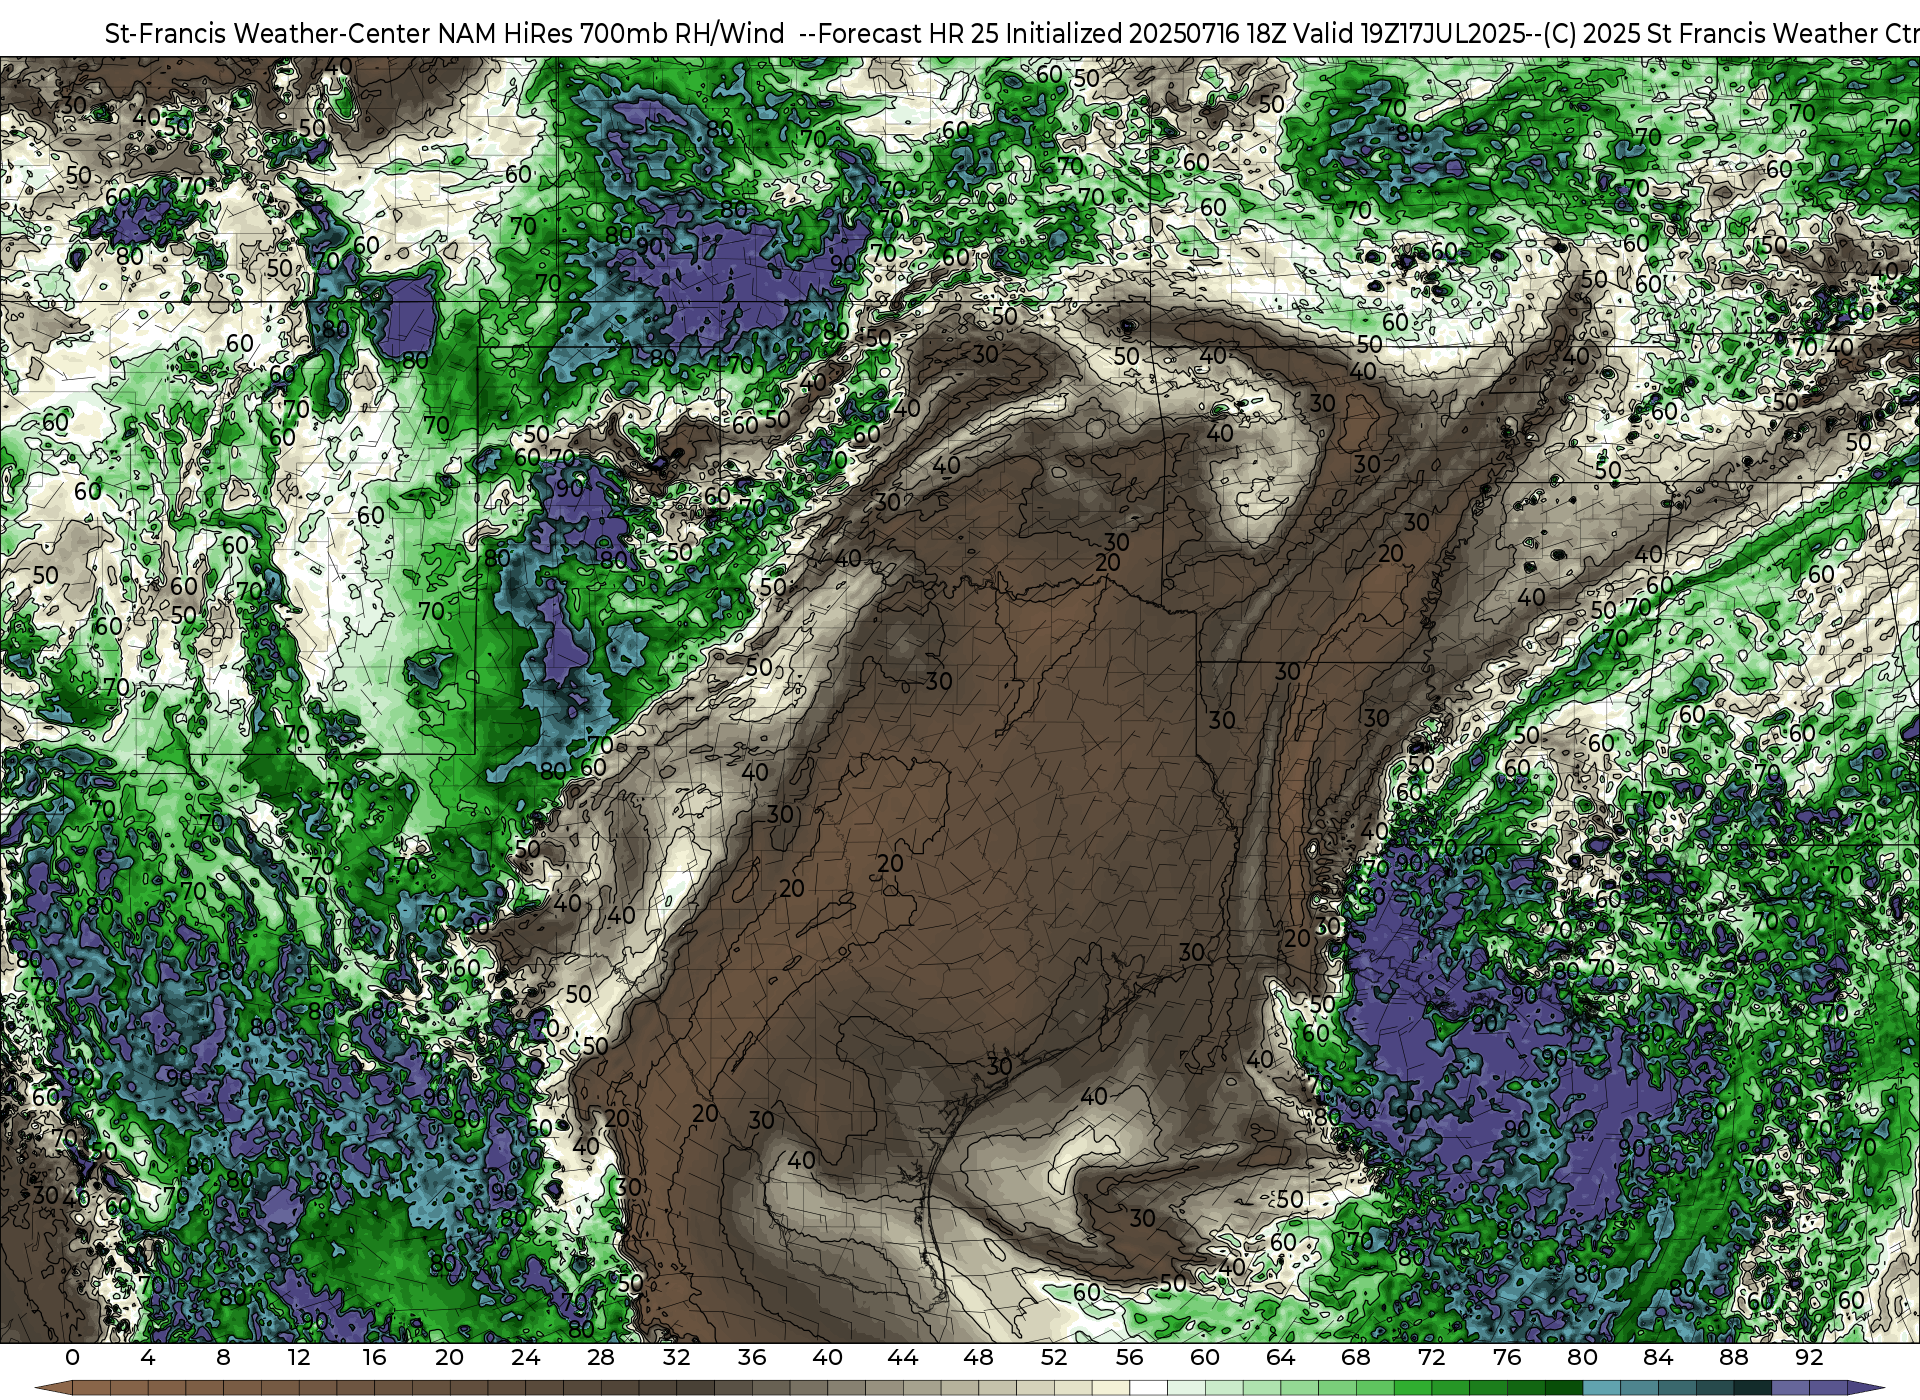Click the '12' colorbar tick label
1920x1400 pixels.
click(x=299, y=1358)
